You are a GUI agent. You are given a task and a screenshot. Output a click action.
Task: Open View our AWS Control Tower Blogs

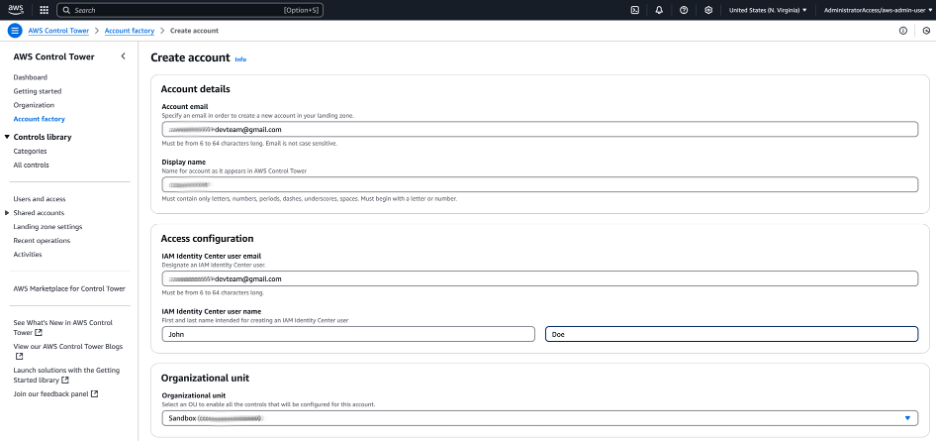point(68,346)
